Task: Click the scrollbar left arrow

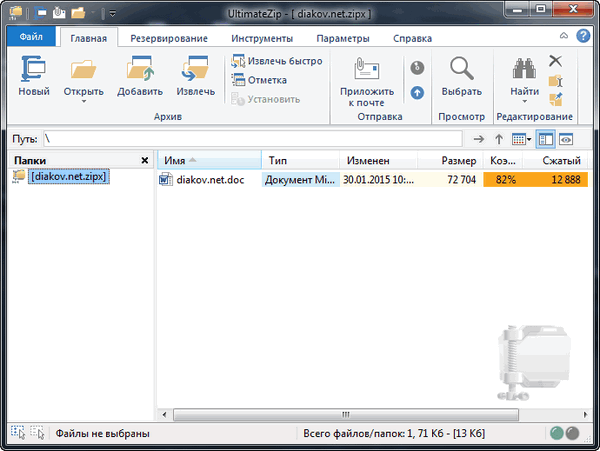Action: [165, 415]
